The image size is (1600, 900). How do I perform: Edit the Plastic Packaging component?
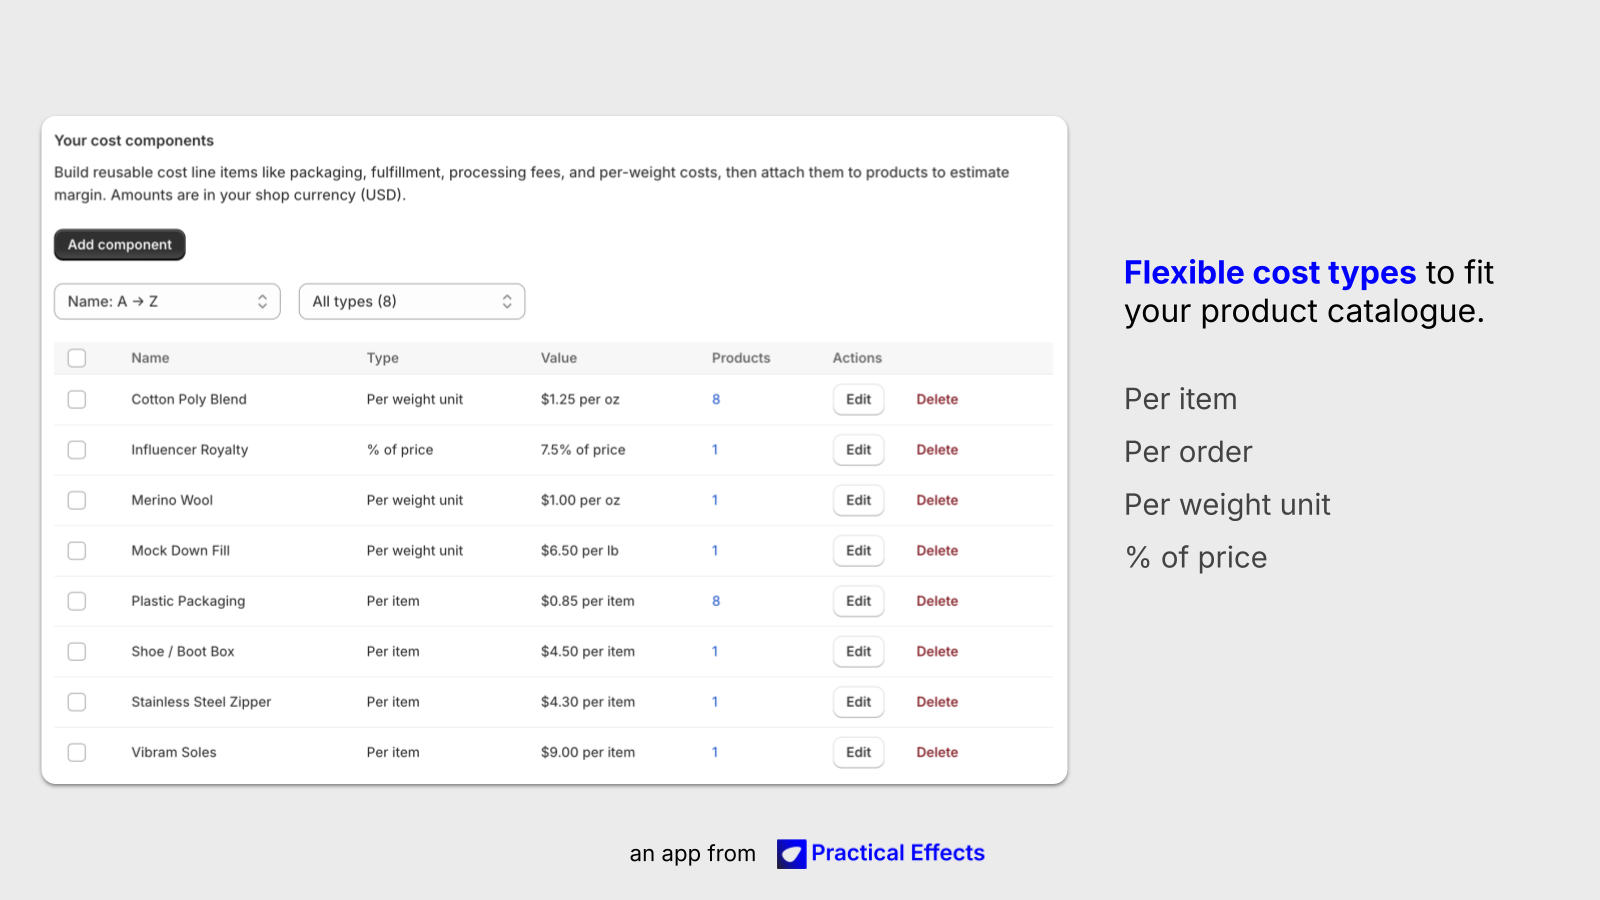click(x=858, y=601)
